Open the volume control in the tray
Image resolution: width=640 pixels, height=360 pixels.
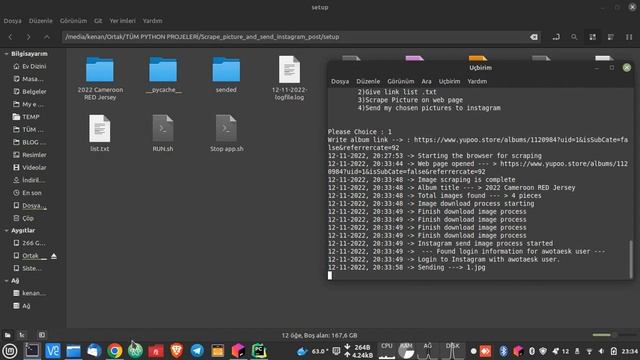(601, 351)
